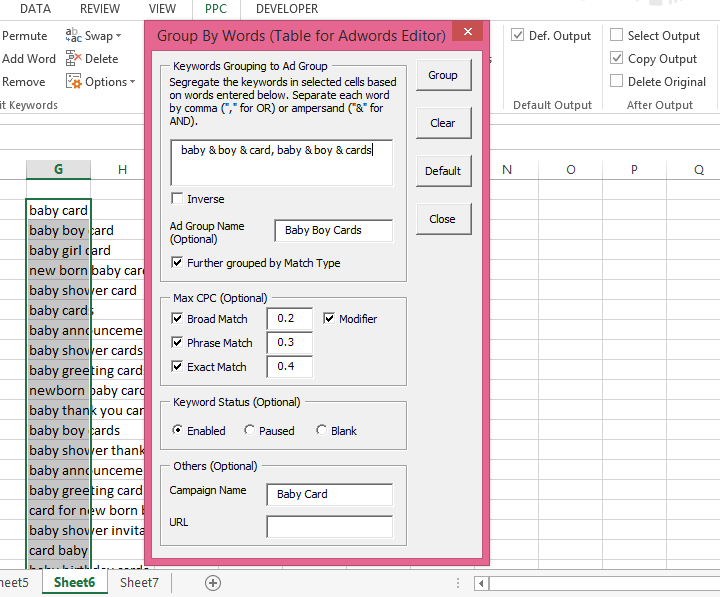The width and height of the screenshot is (720, 597).
Task: Select the Blank keyword status
Action: pyautogui.click(x=321, y=430)
